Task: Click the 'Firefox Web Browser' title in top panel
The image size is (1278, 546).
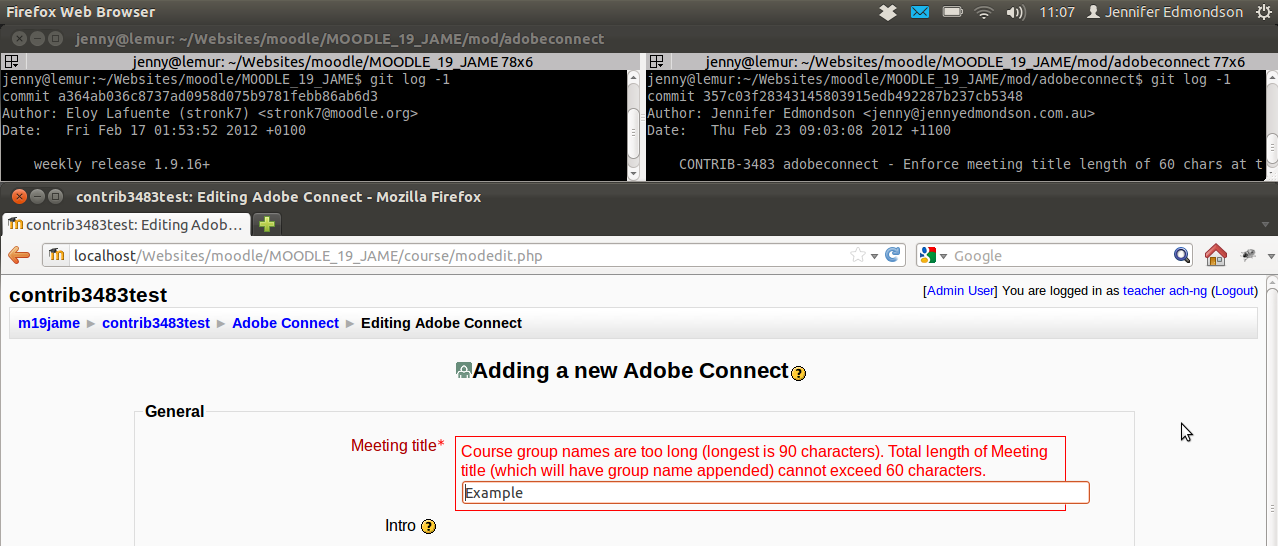Action: (81, 12)
